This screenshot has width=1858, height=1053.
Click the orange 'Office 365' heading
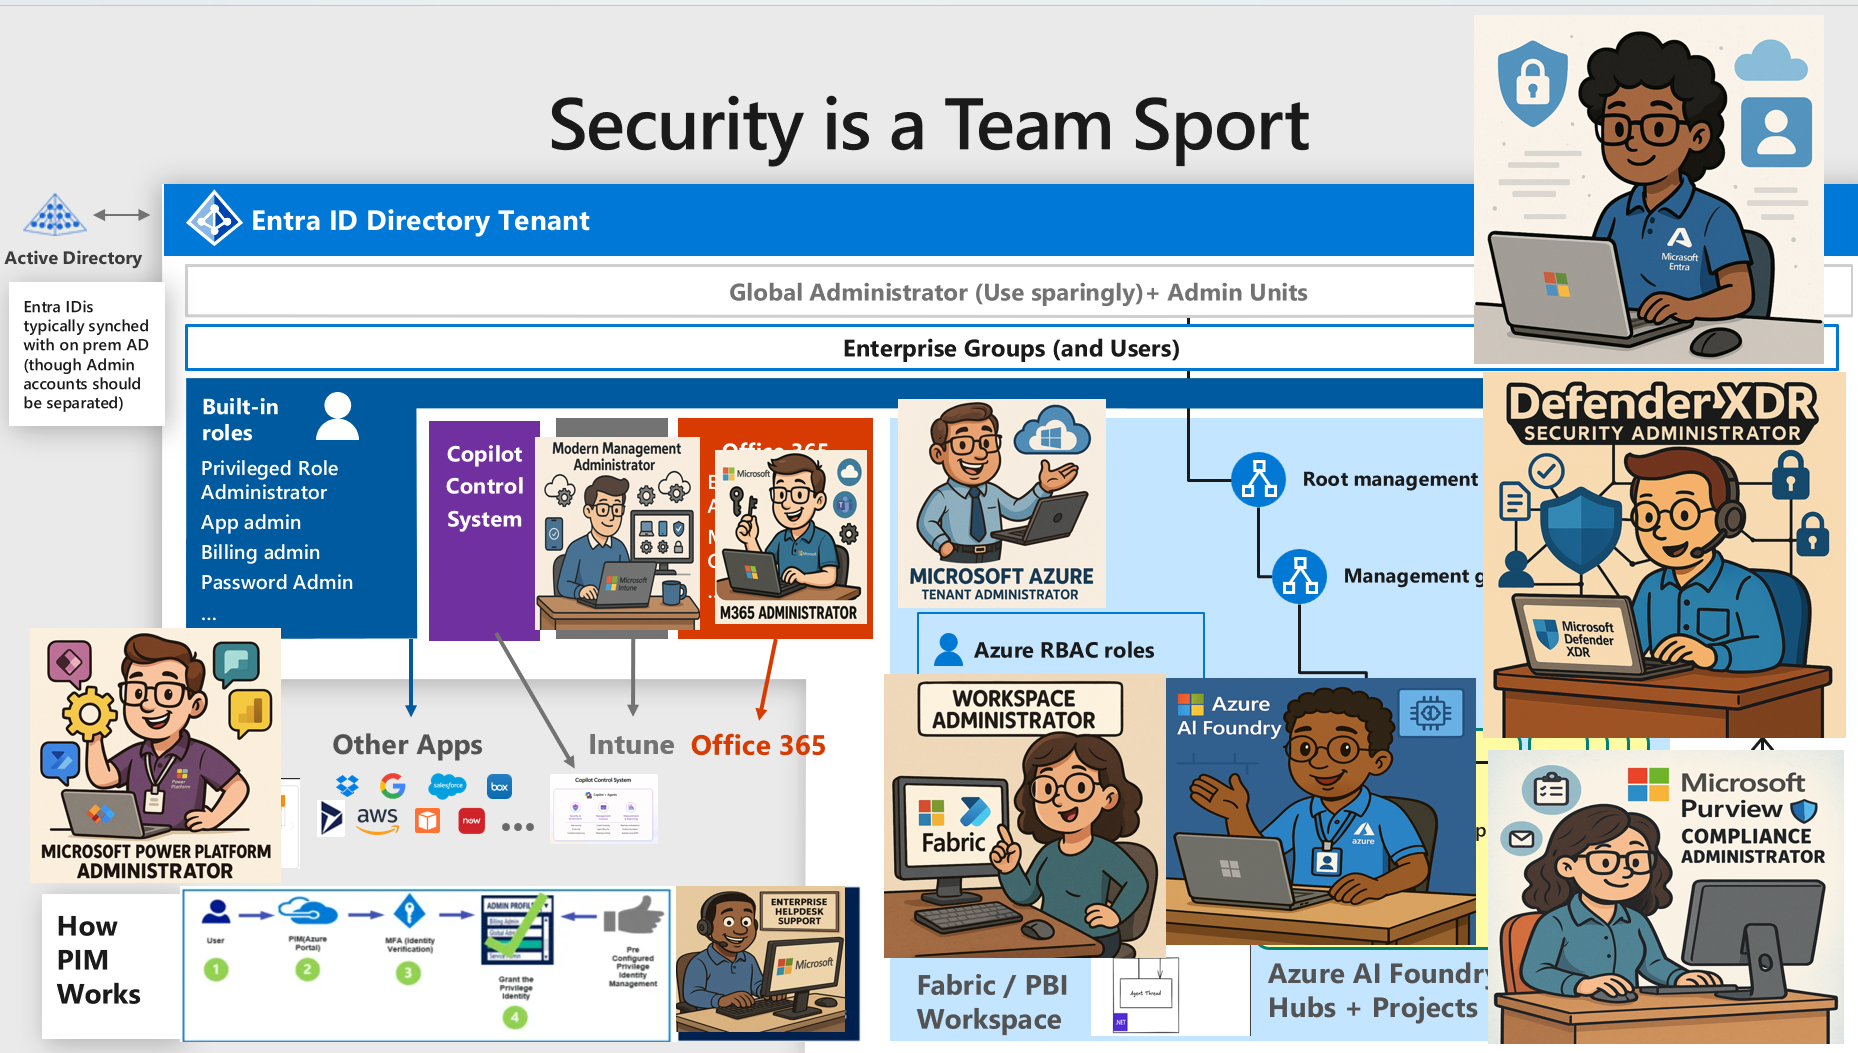(x=759, y=745)
